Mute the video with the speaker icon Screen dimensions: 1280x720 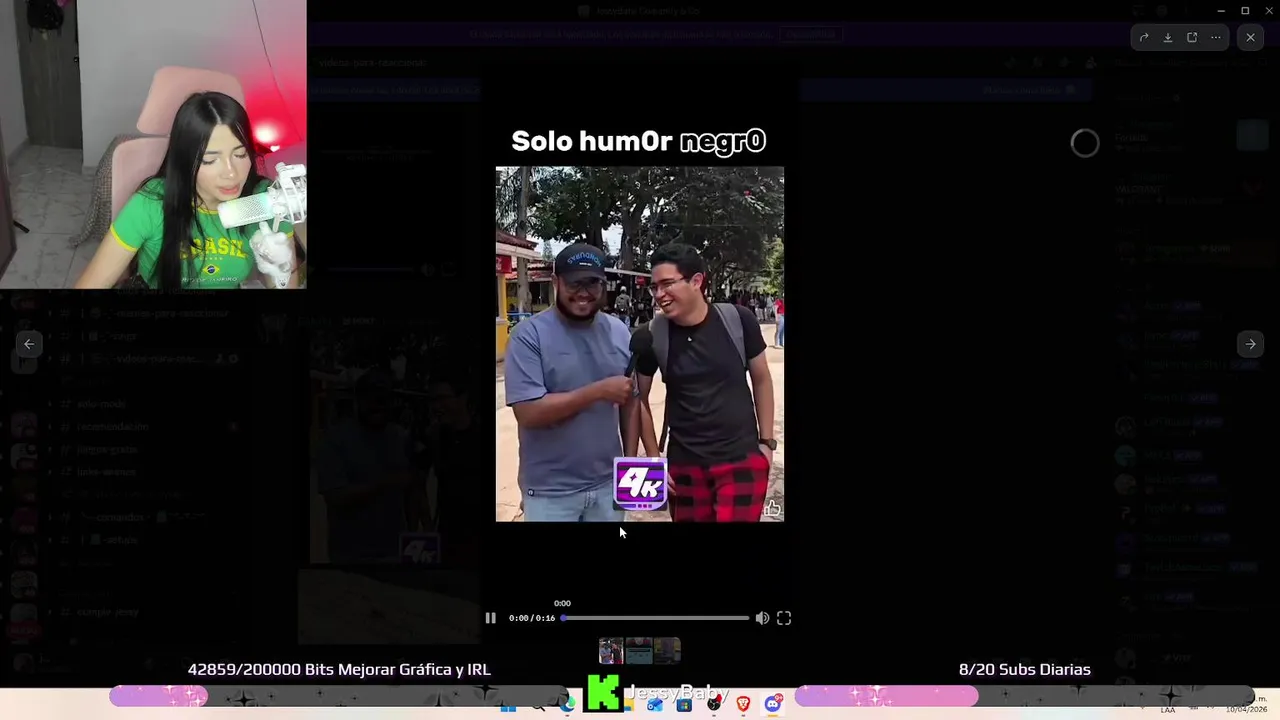click(762, 618)
